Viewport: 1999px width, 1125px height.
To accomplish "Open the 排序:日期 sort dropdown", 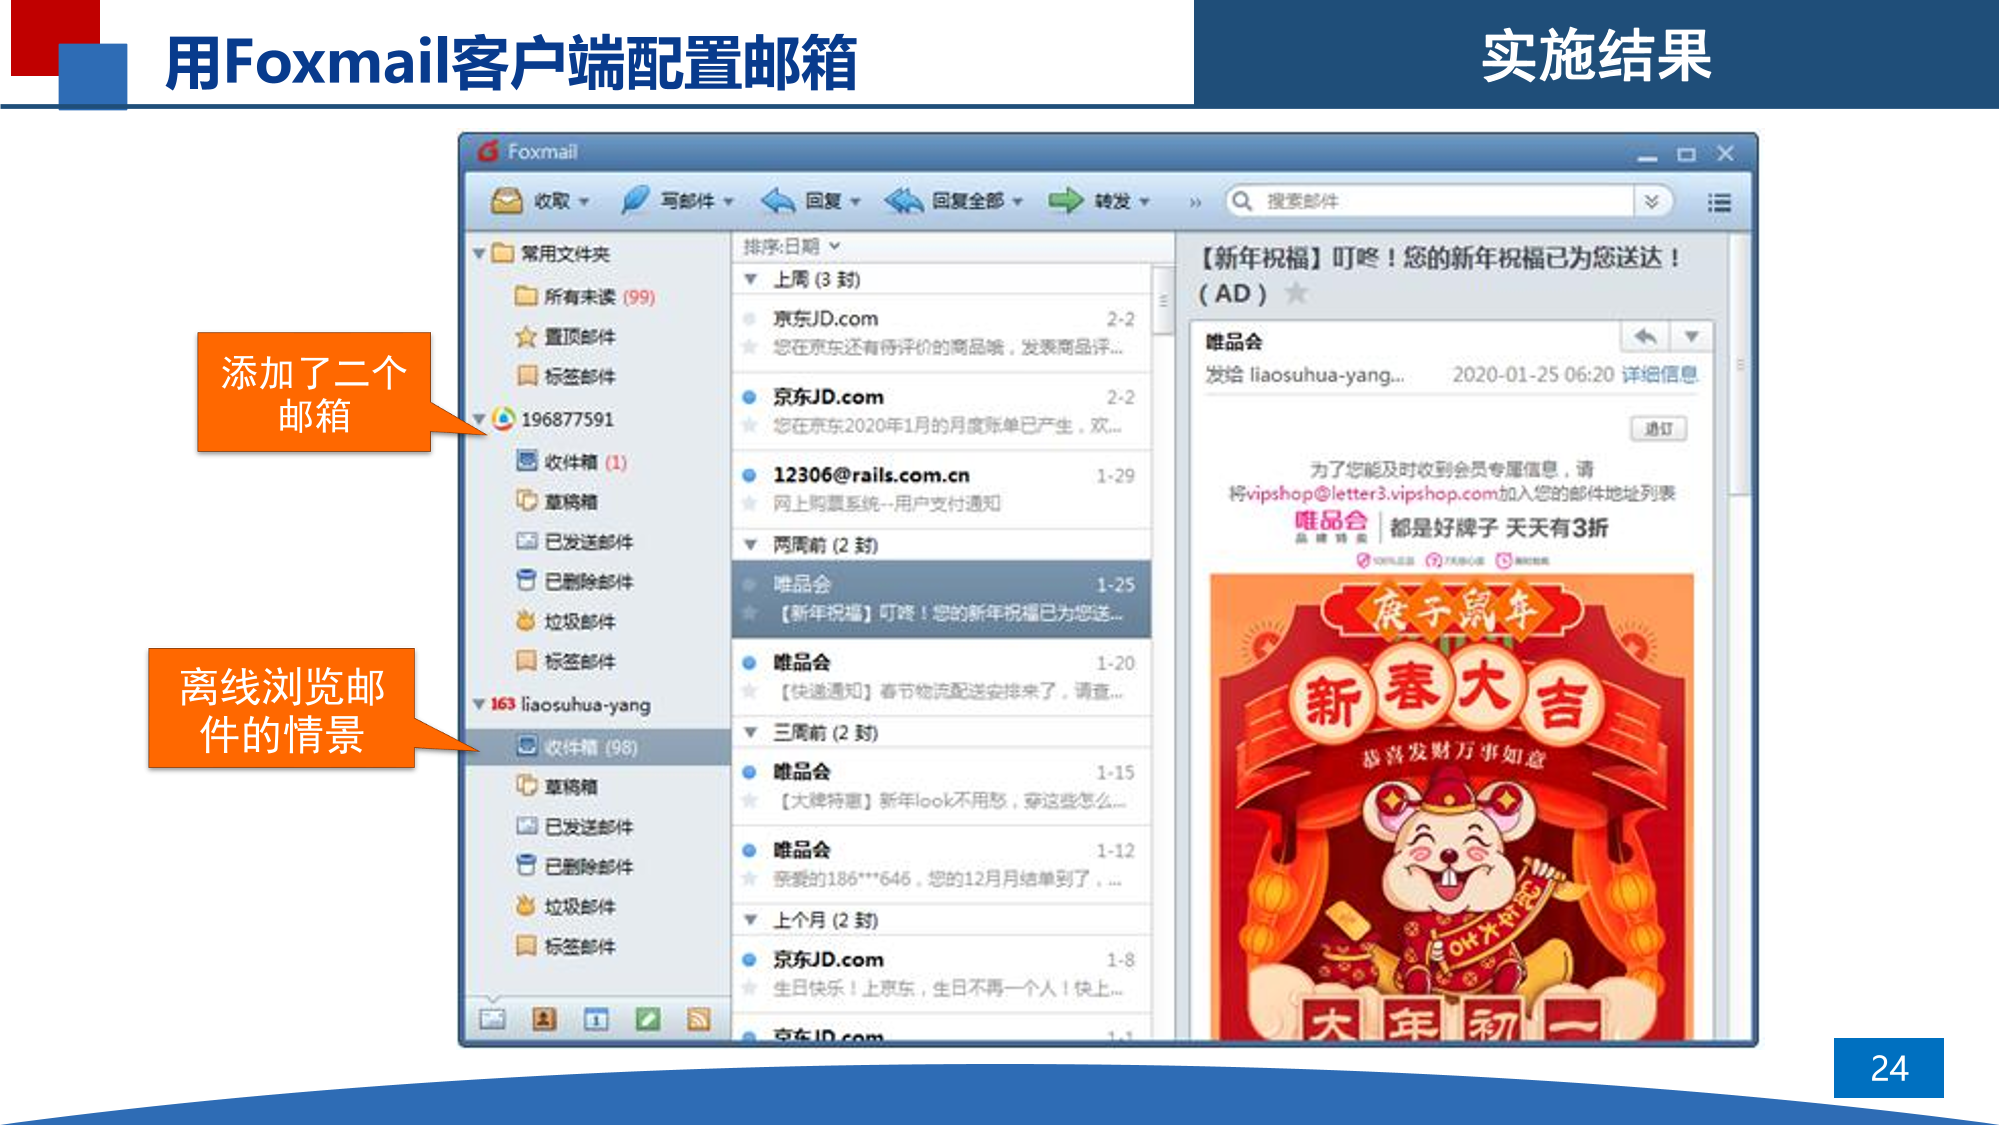I will pyautogui.click(x=791, y=246).
